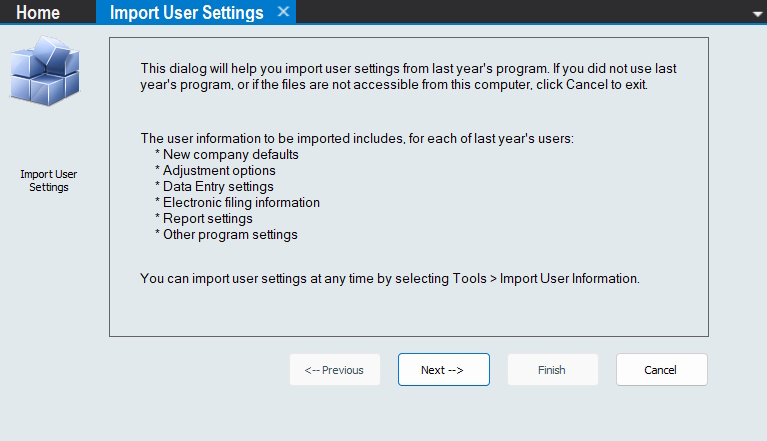Image resolution: width=767 pixels, height=441 pixels.
Task: Click the Finish button
Action: point(552,370)
